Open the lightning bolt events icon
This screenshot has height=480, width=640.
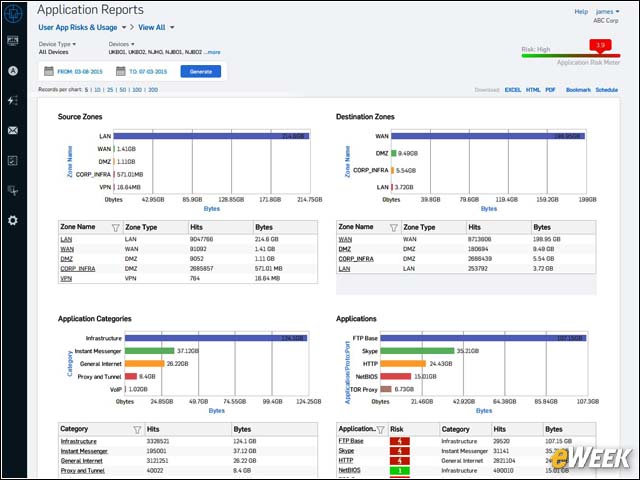(x=13, y=100)
